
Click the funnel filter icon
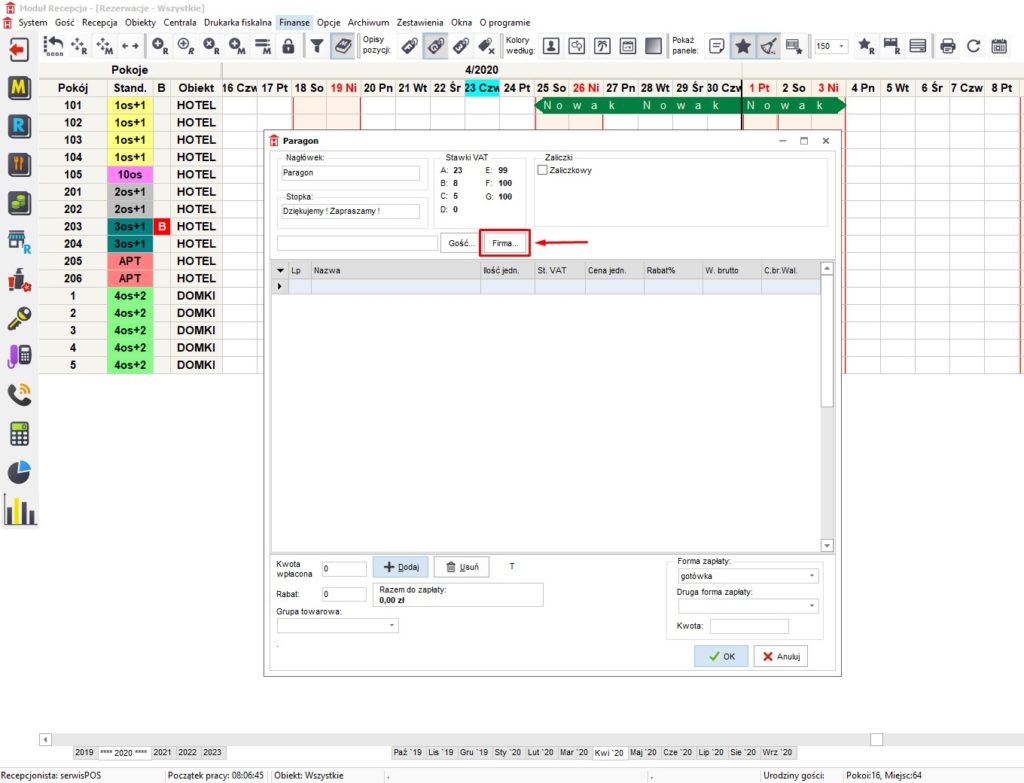tap(316, 46)
